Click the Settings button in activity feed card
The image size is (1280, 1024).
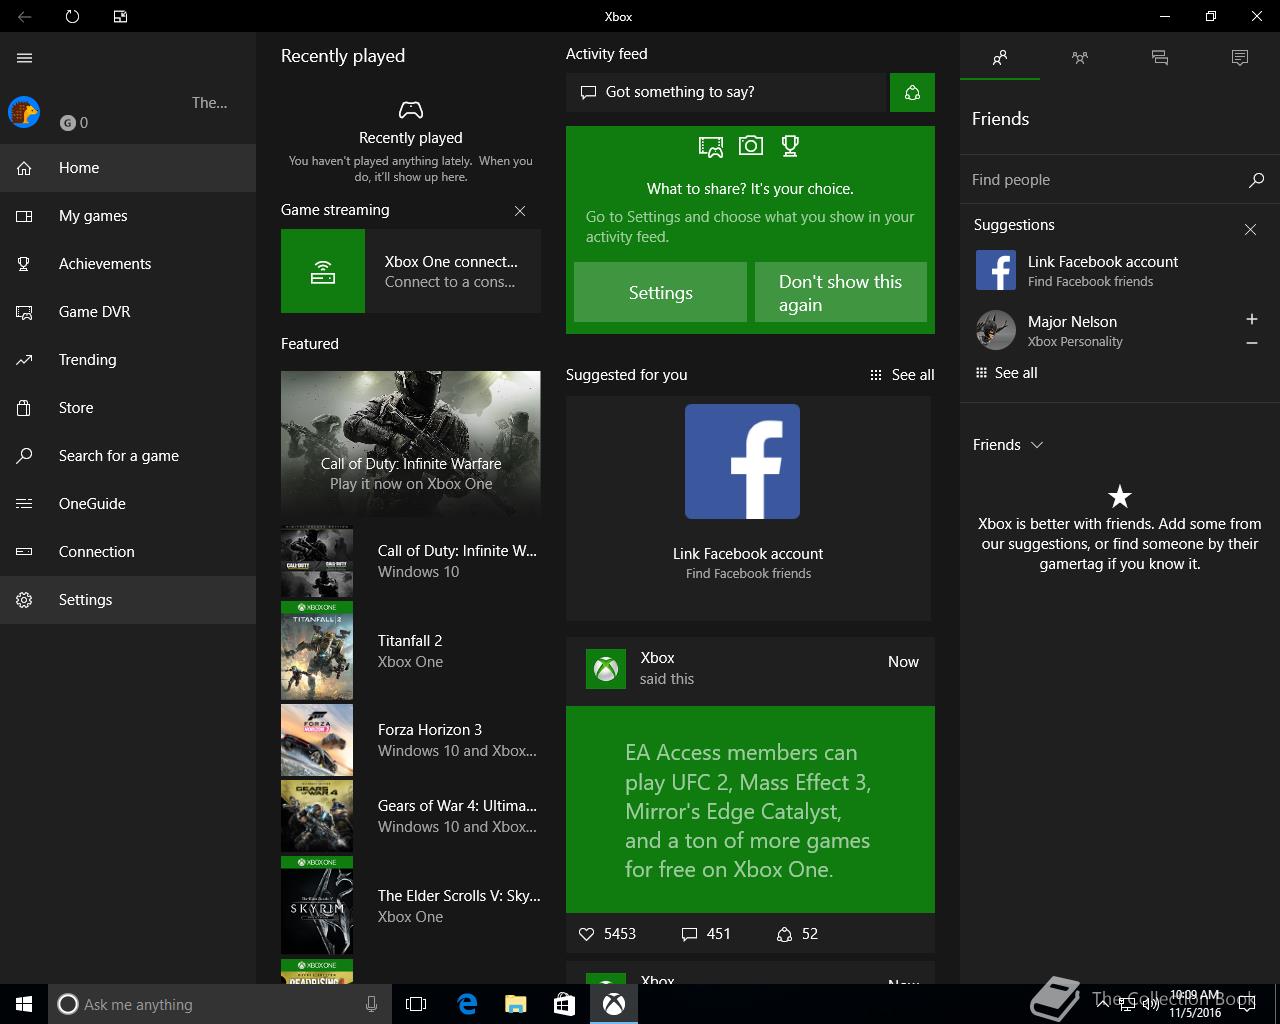click(660, 292)
